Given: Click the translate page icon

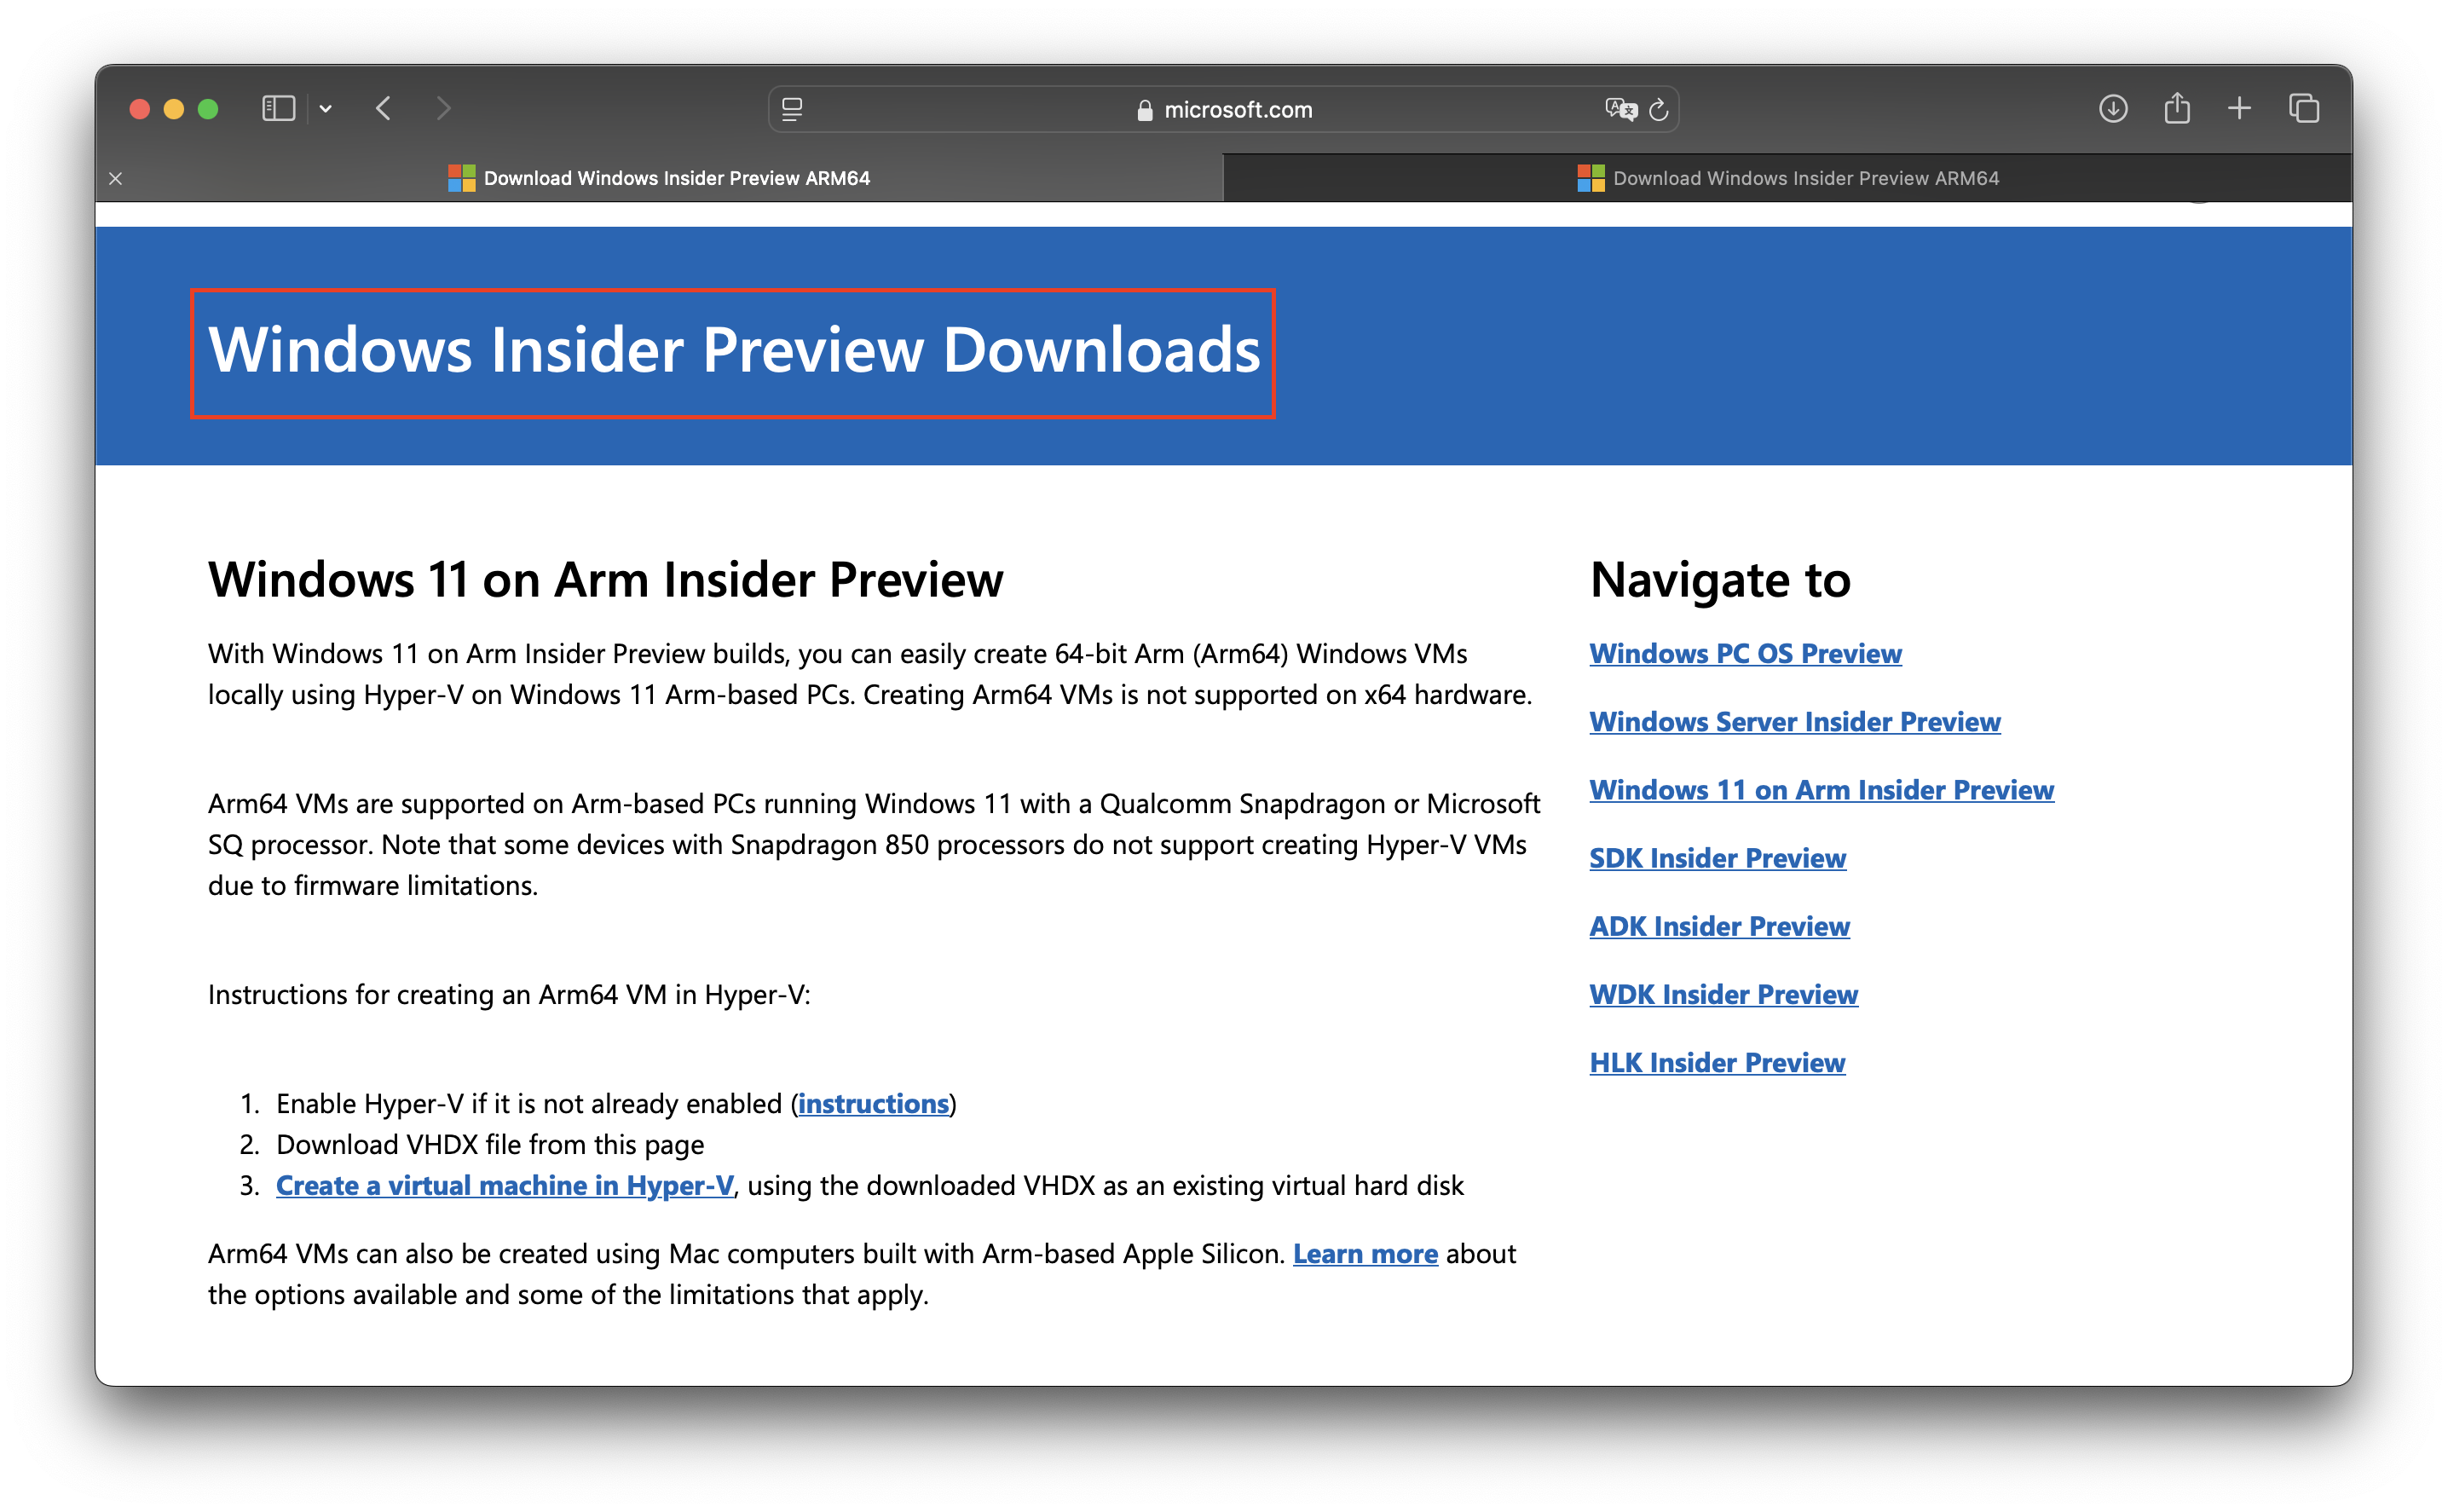Looking at the screenshot, I should coord(1620,109).
